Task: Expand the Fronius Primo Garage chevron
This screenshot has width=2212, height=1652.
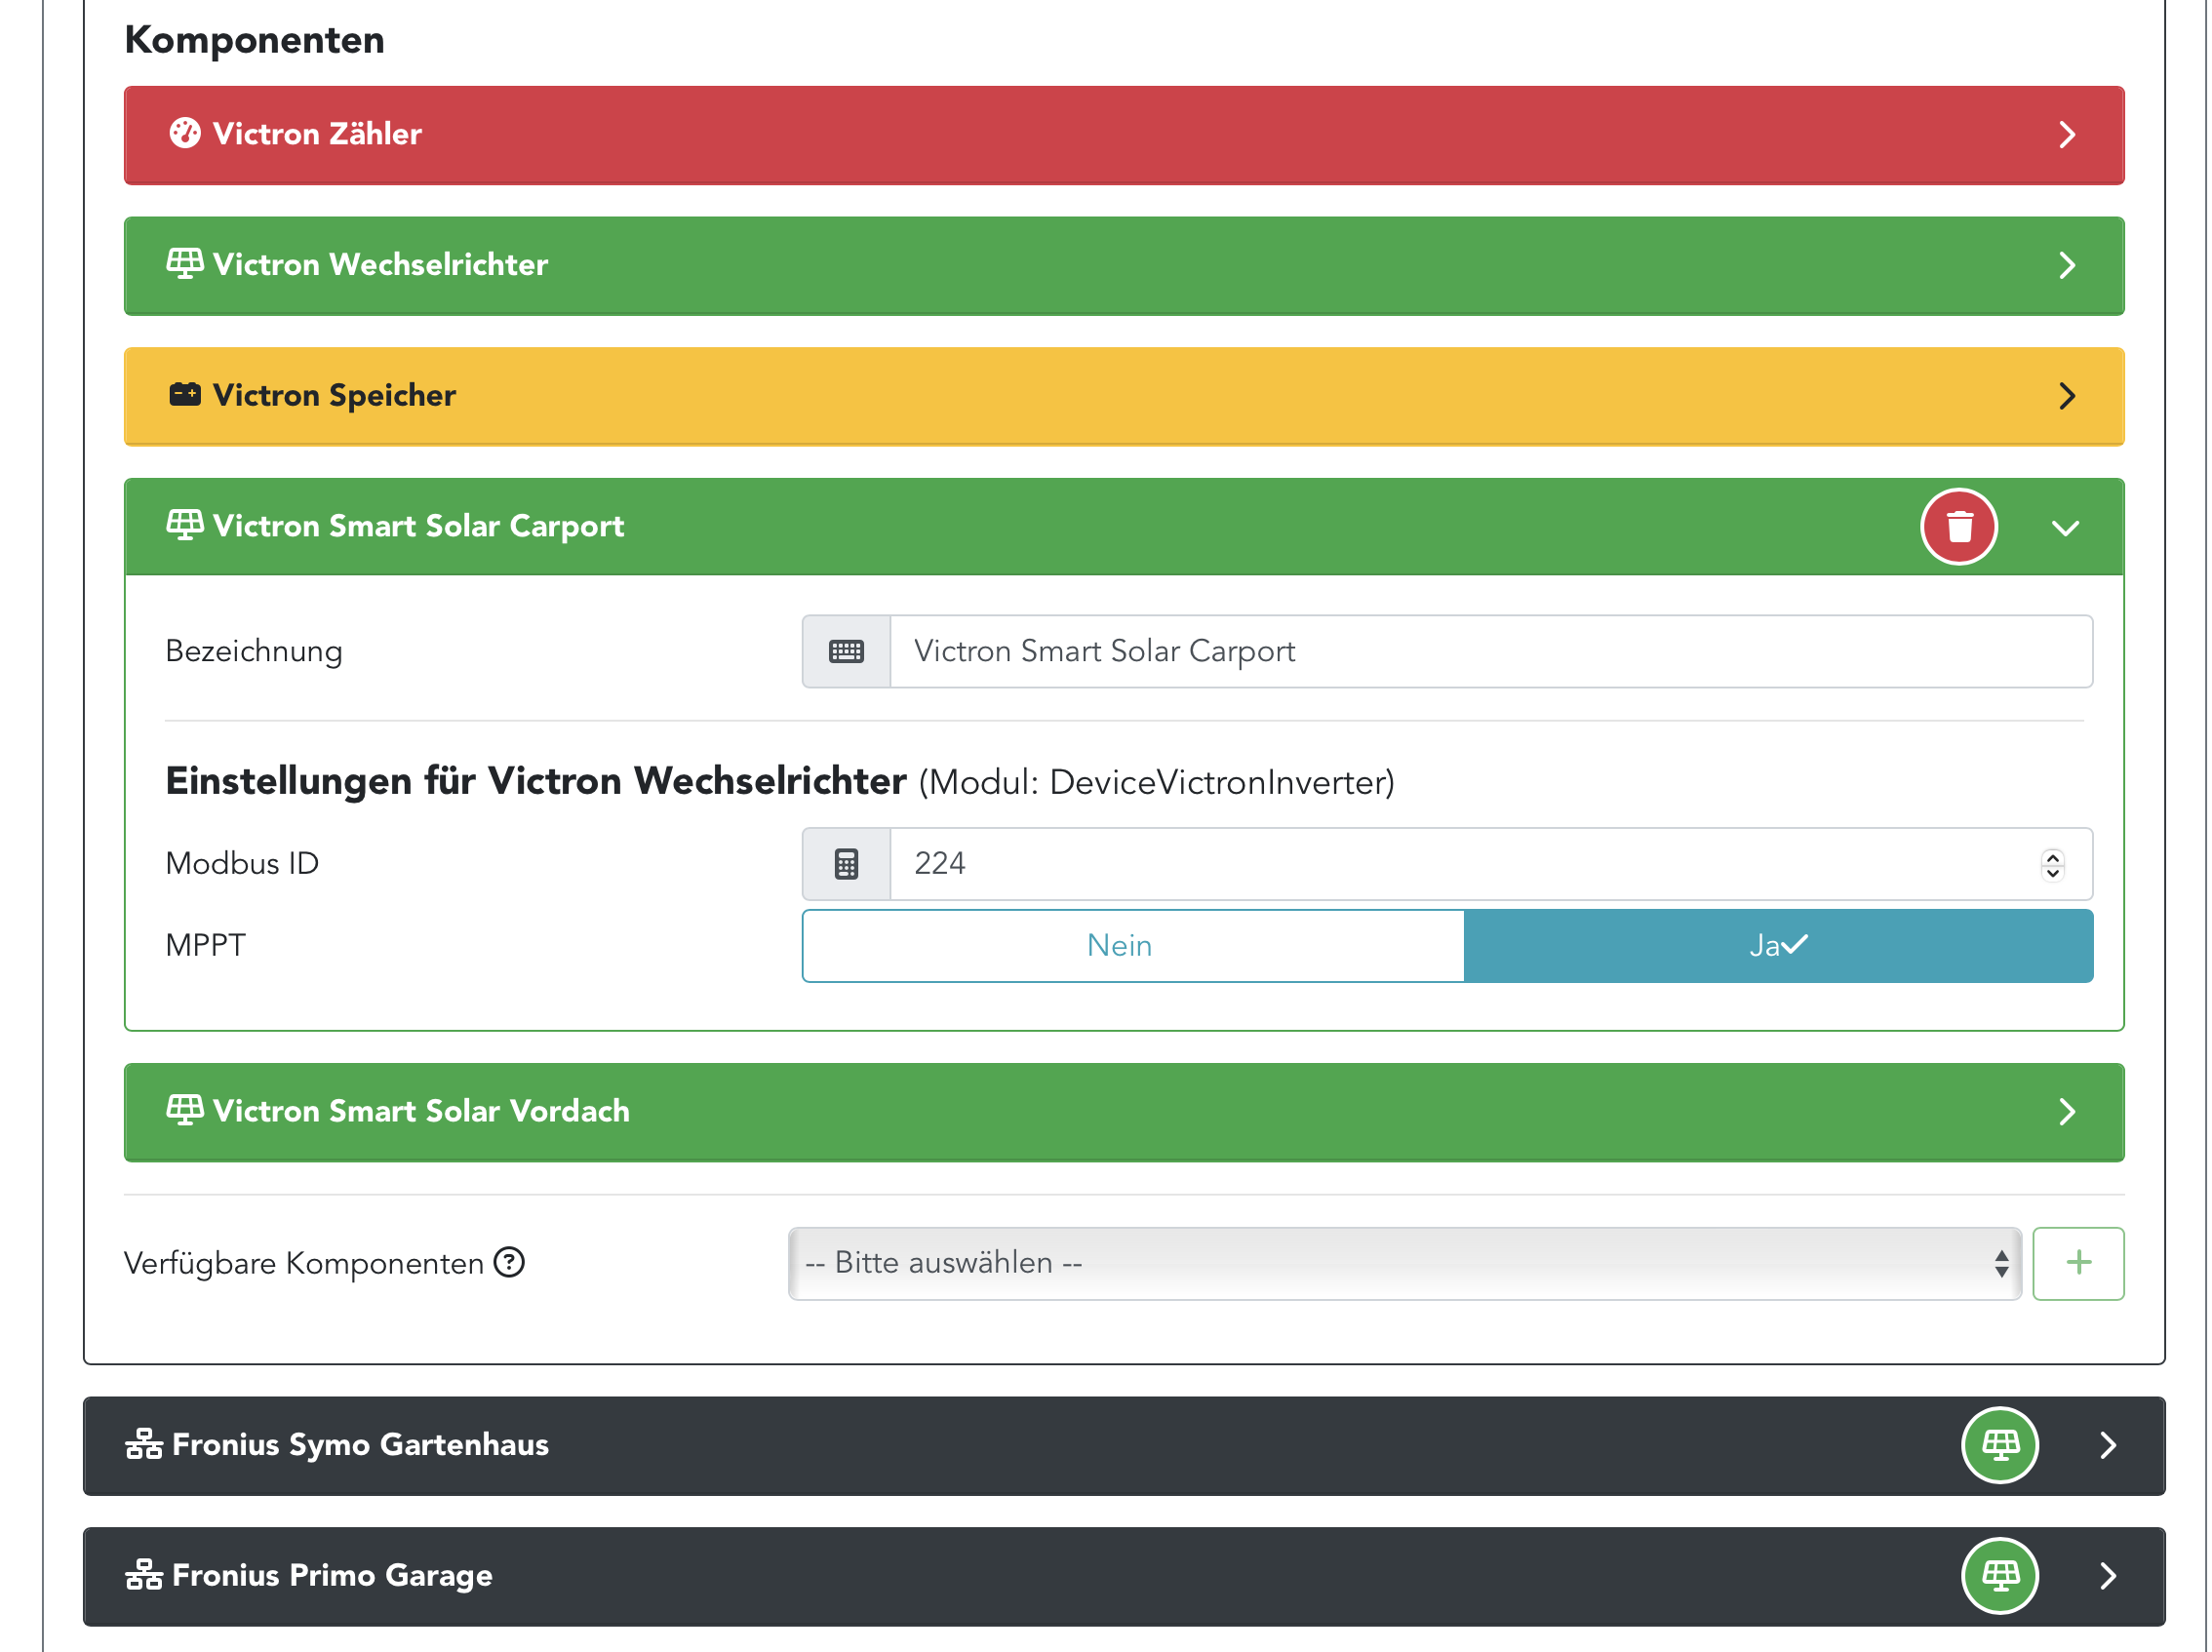Action: [x=2108, y=1576]
